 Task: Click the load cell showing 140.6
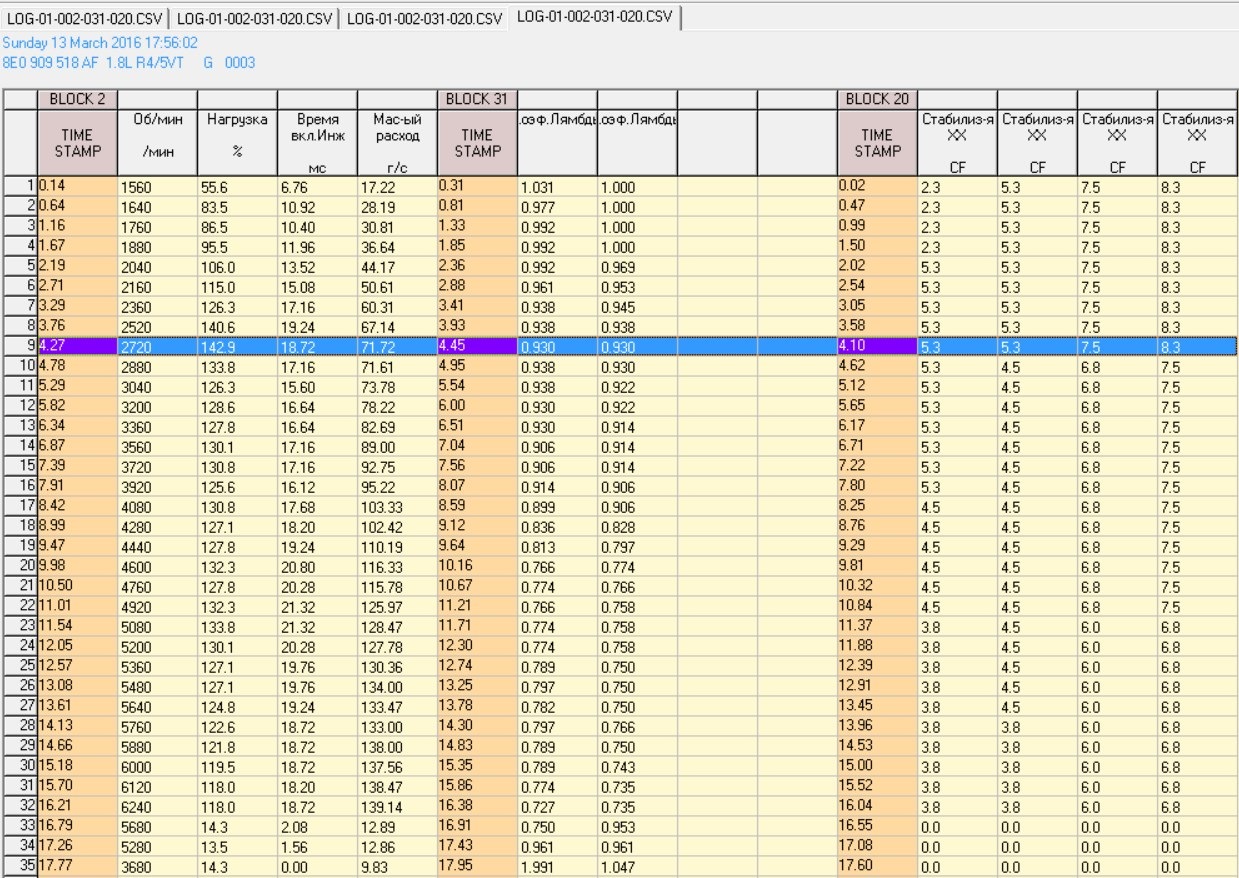point(238,327)
